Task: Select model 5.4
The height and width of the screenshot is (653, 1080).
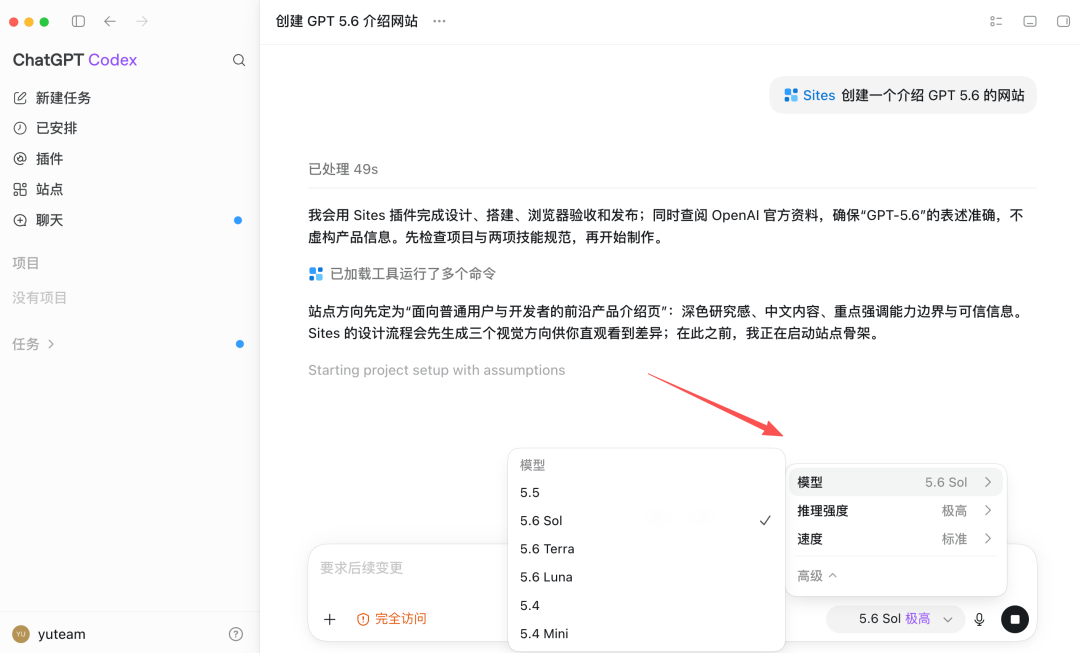Action: 646,605
